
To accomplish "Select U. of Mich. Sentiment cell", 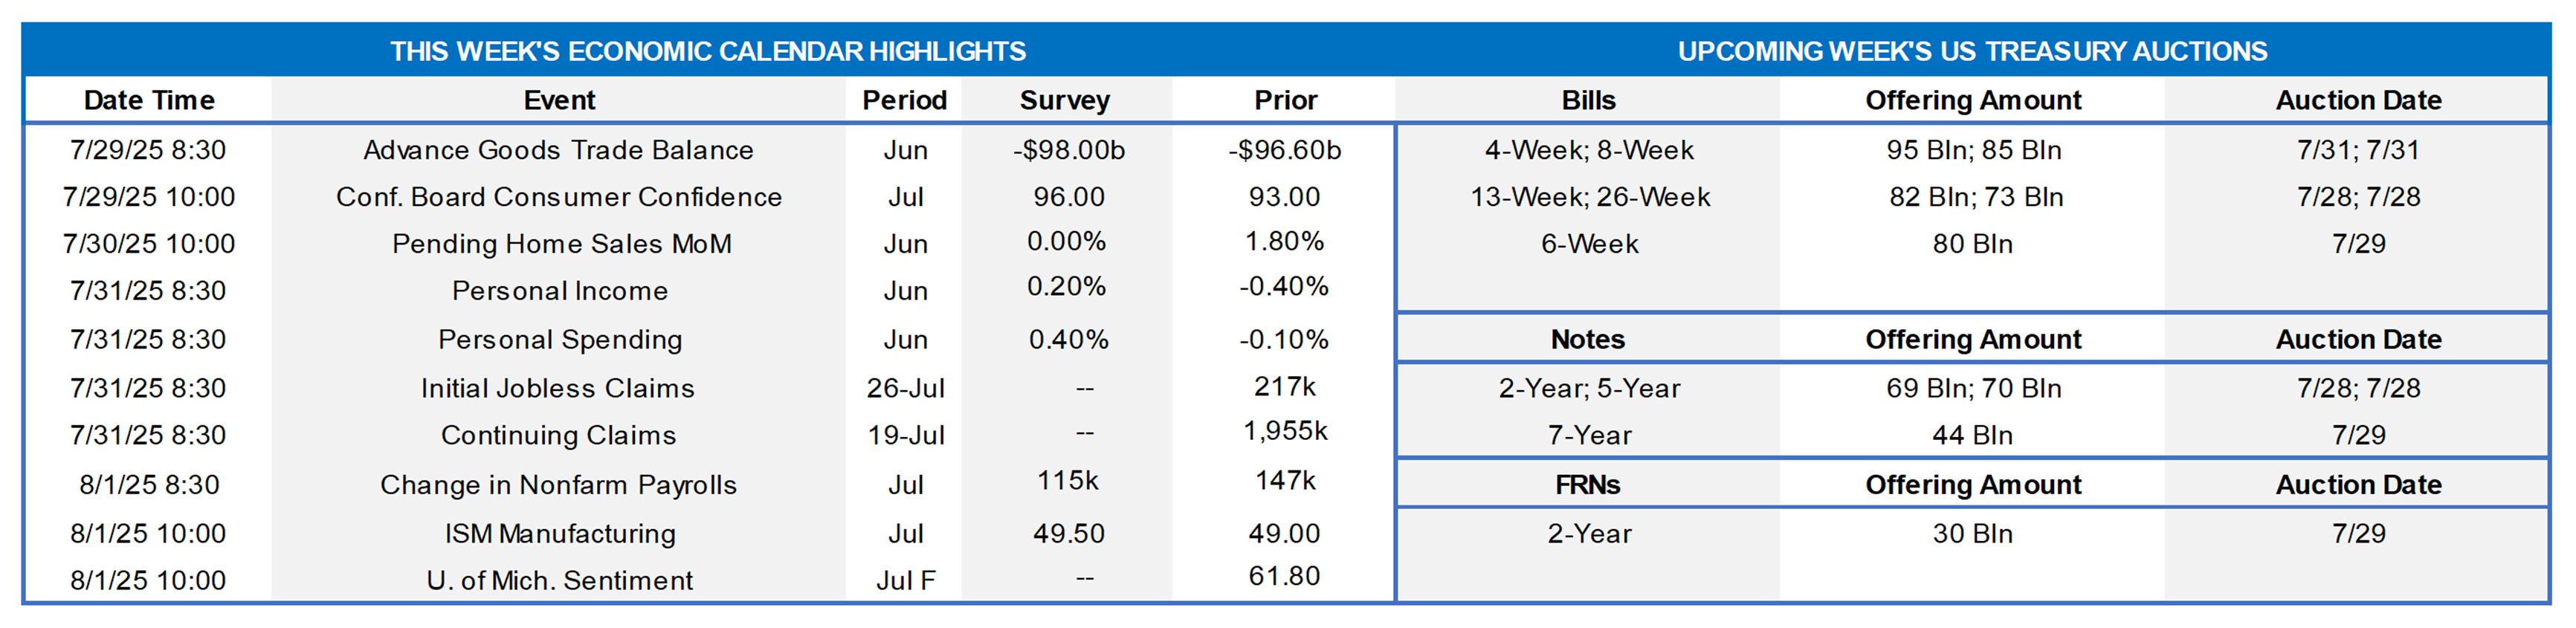I will tap(559, 580).
